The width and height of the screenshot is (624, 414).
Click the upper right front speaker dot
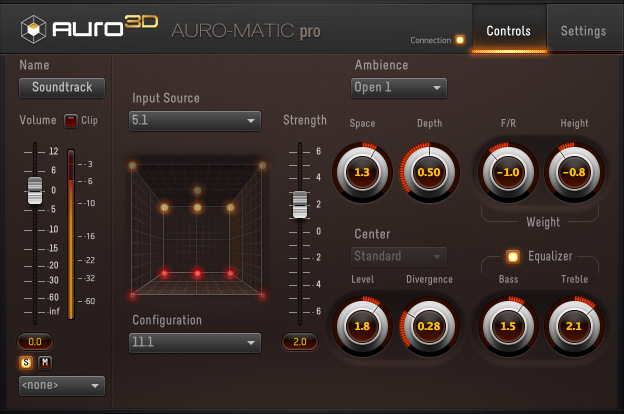tap(230, 207)
